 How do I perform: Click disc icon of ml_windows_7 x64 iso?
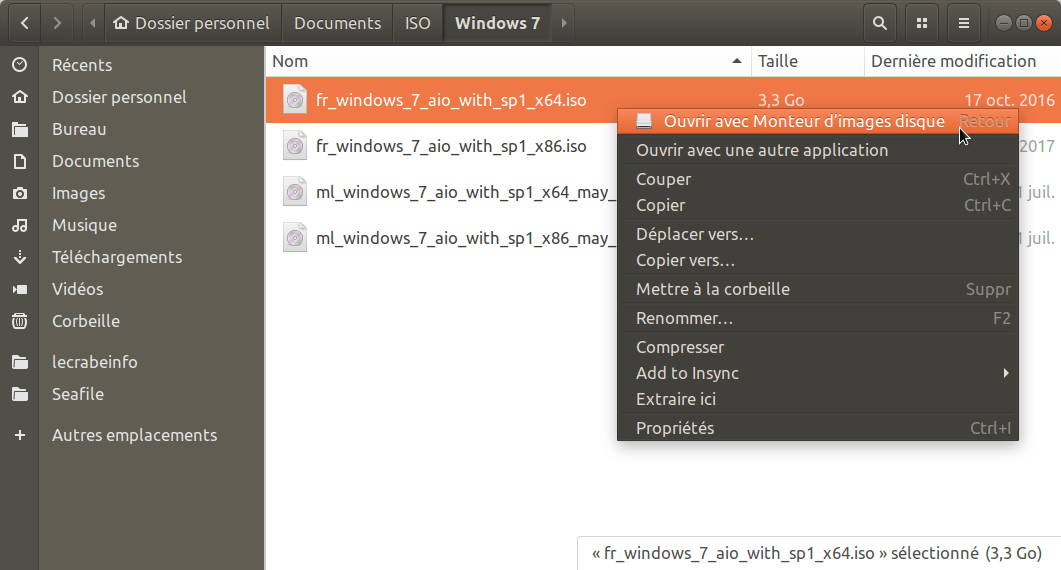[294, 192]
